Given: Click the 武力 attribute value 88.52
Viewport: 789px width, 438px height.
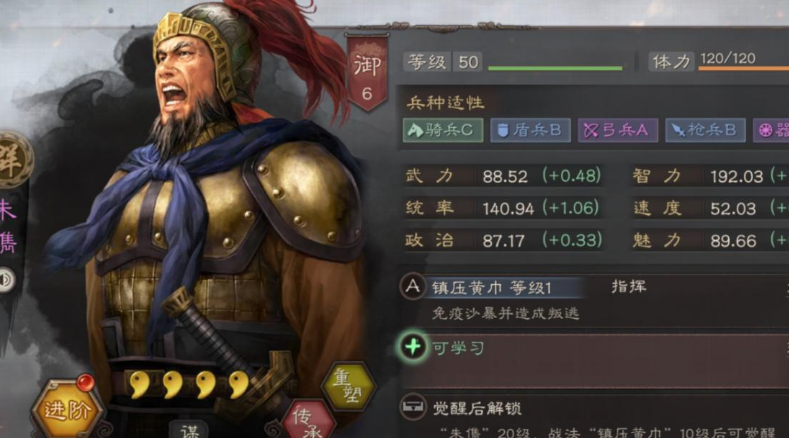Looking at the screenshot, I should [x=505, y=176].
